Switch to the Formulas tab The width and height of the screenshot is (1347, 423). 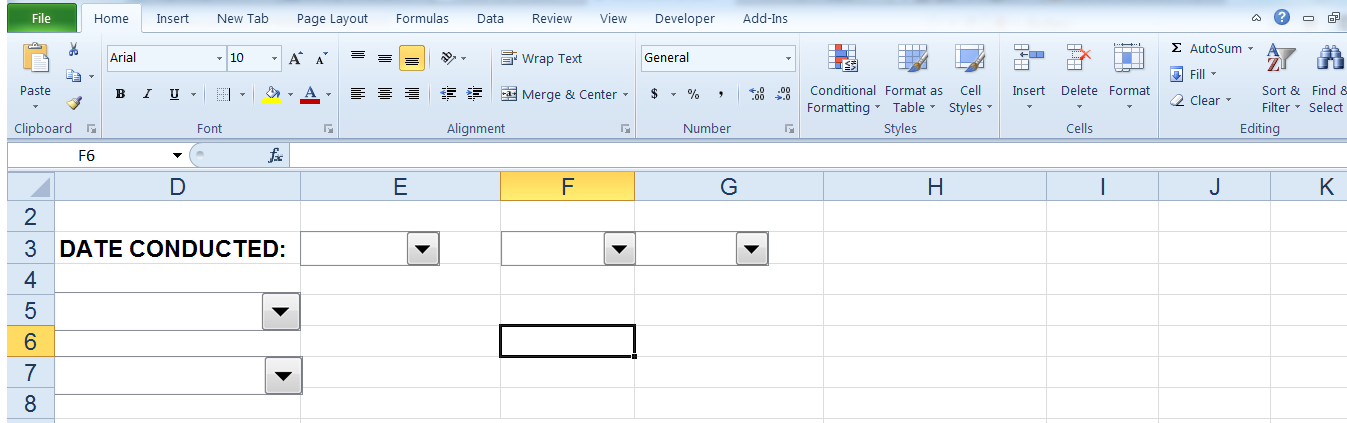click(422, 18)
